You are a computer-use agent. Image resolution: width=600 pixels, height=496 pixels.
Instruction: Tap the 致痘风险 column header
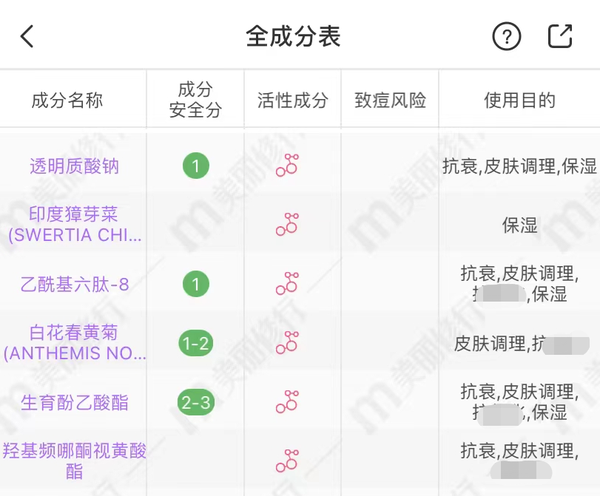tap(390, 100)
